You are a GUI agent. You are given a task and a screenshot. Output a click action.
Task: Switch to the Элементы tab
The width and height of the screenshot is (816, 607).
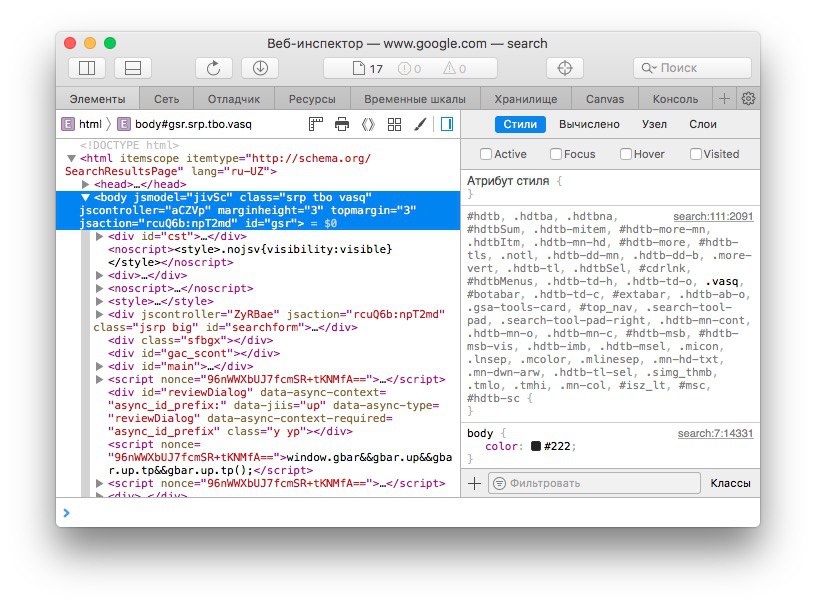click(x=97, y=98)
